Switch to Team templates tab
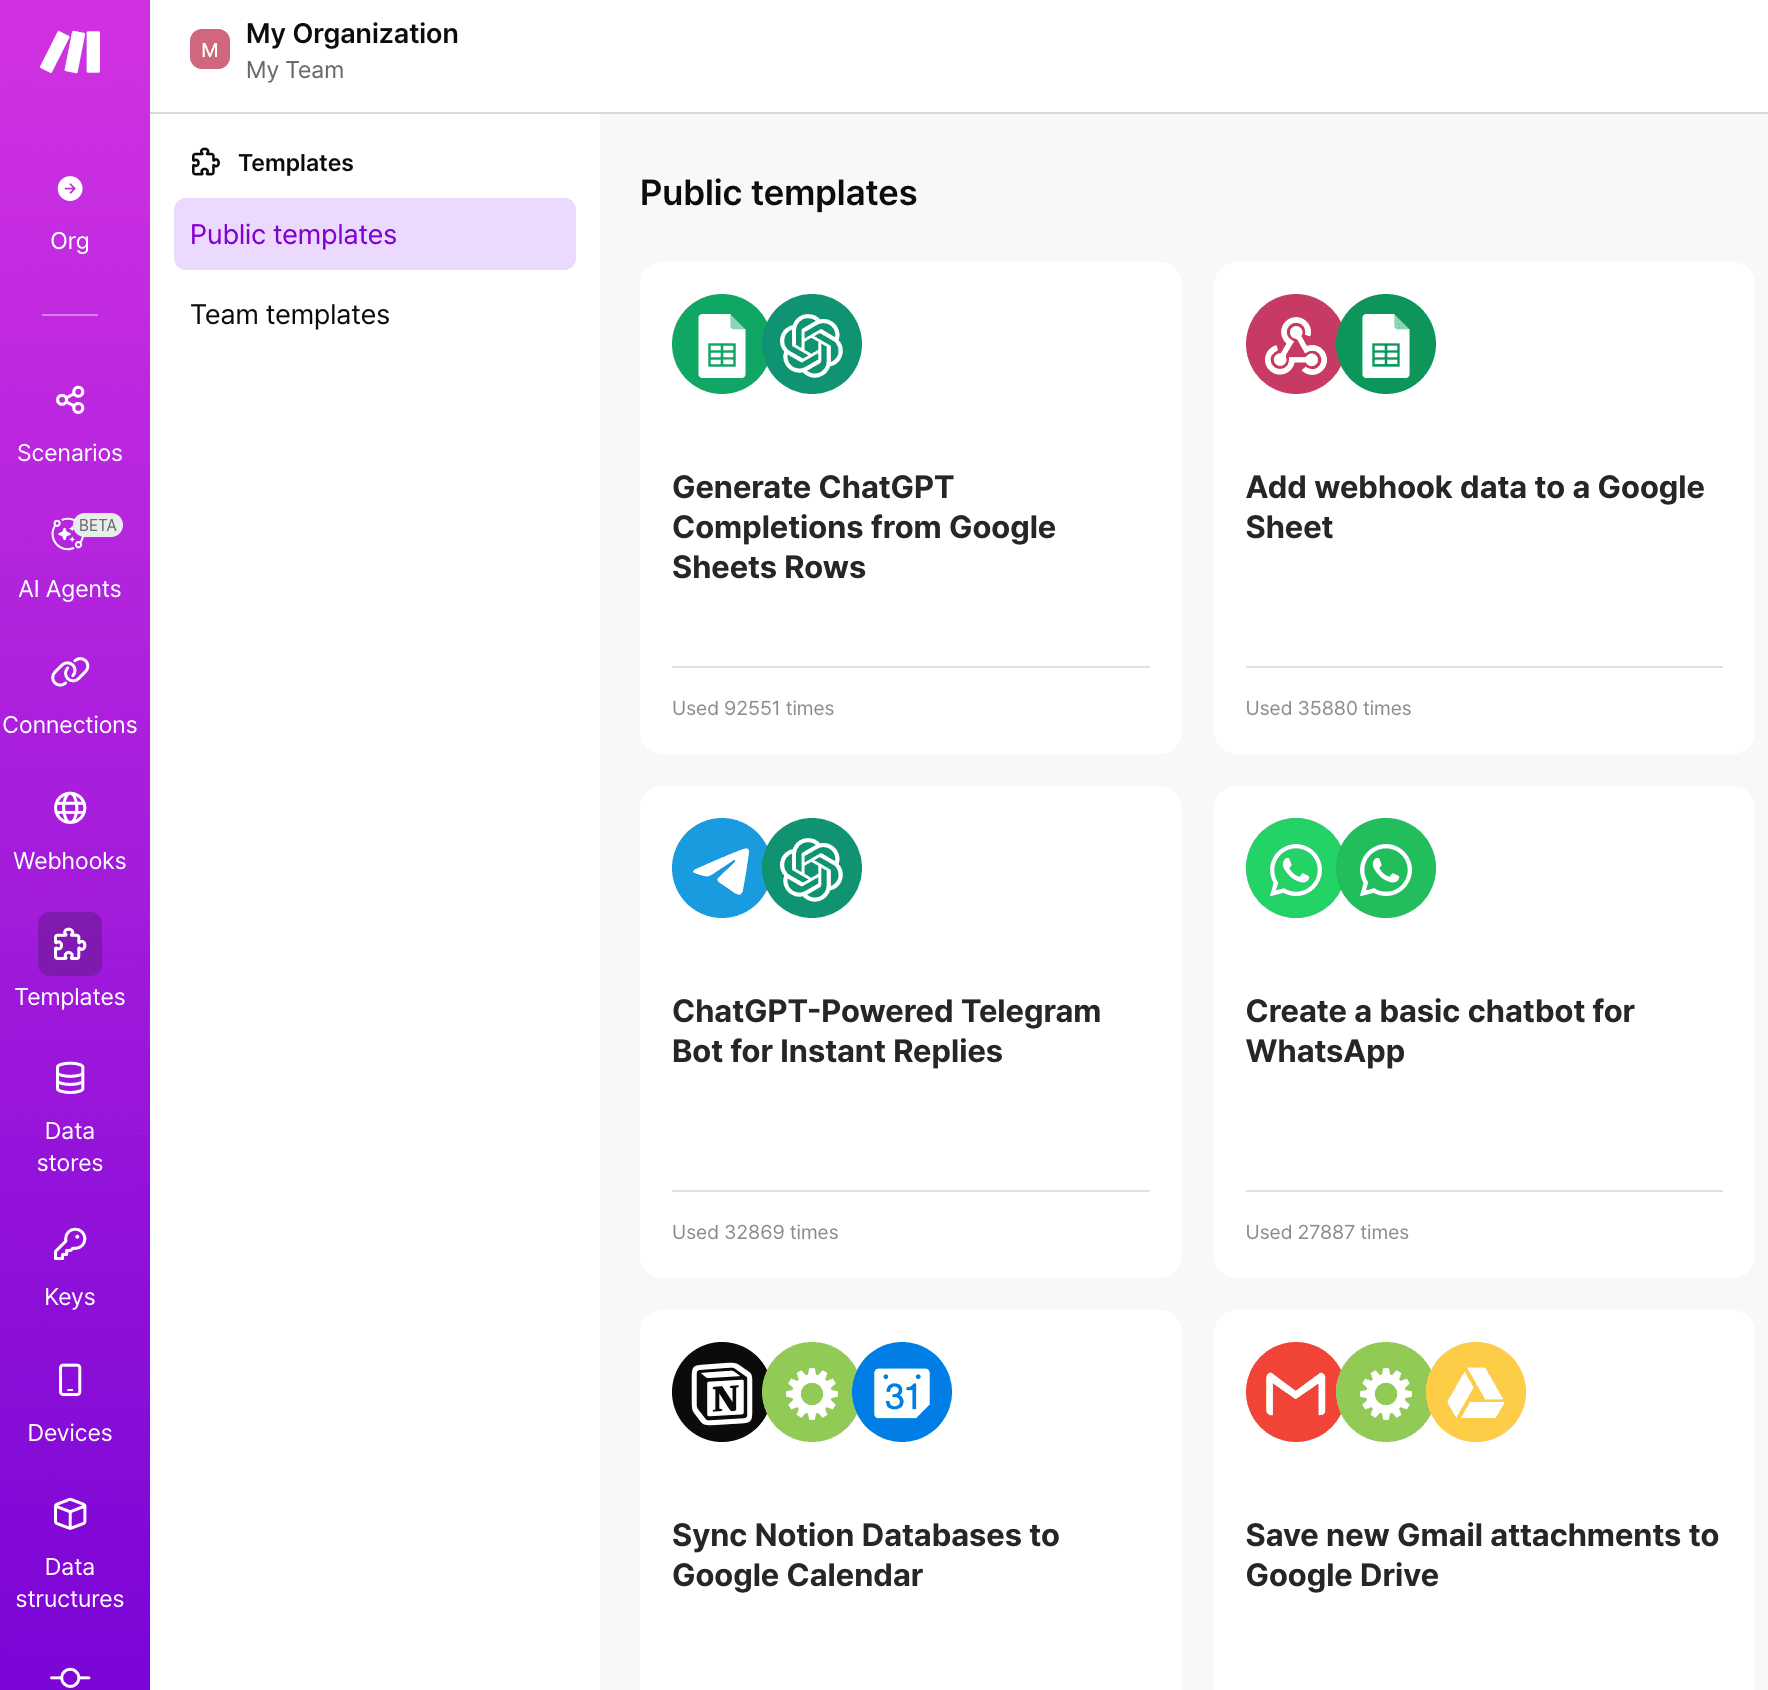The height and width of the screenshot is (1690, 1768). pos(290,315)
